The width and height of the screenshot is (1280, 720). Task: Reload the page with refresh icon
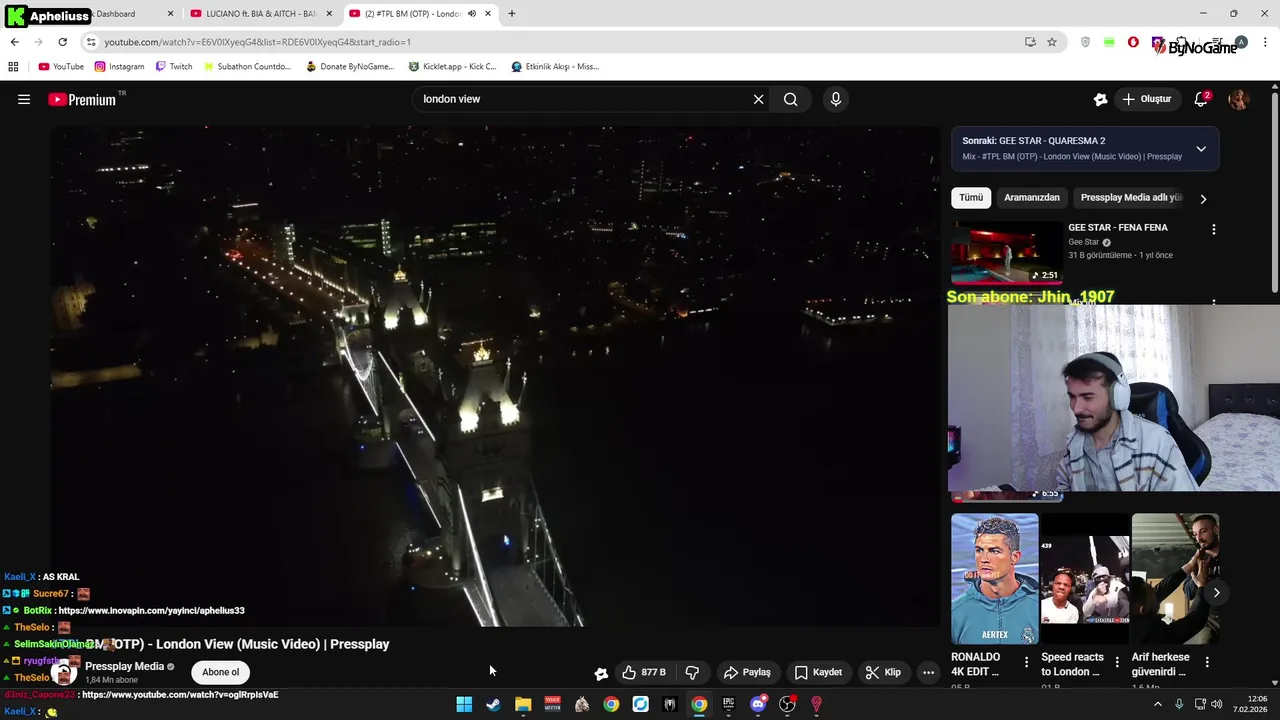(x=62, y=42)
